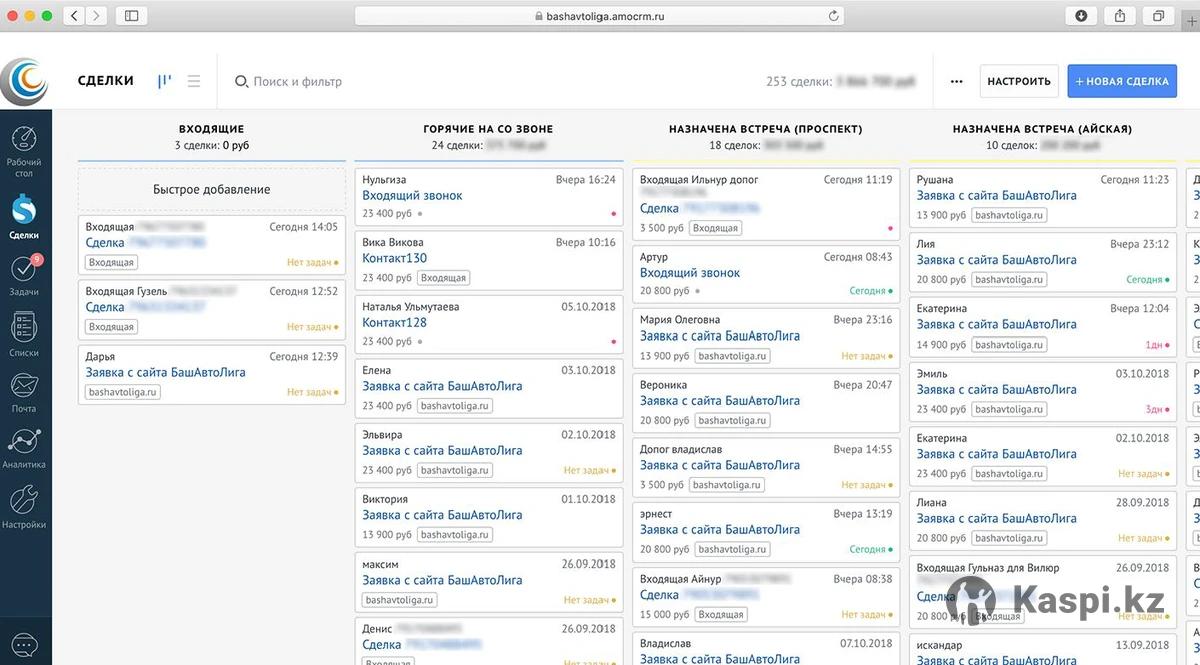Image resolution: width=1200 pixels, height=665 pixels.
Task: Create a new deal with Новая сделка
Action: tap(1121, 81)
